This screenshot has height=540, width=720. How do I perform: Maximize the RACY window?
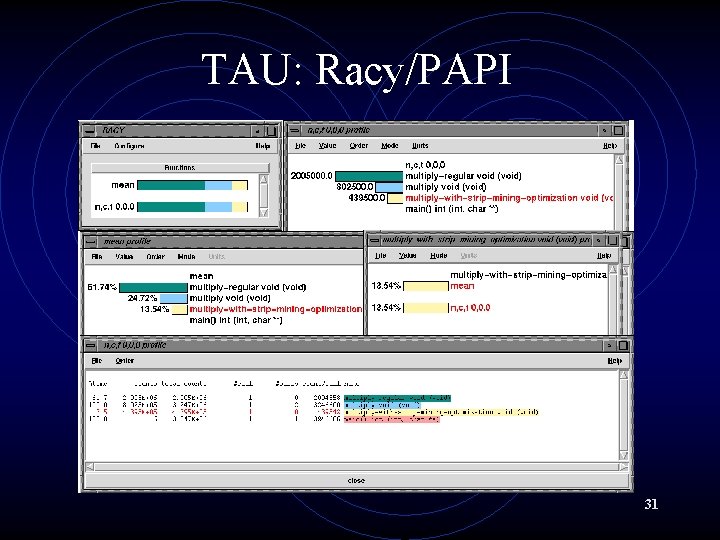(x=272, y=131)
